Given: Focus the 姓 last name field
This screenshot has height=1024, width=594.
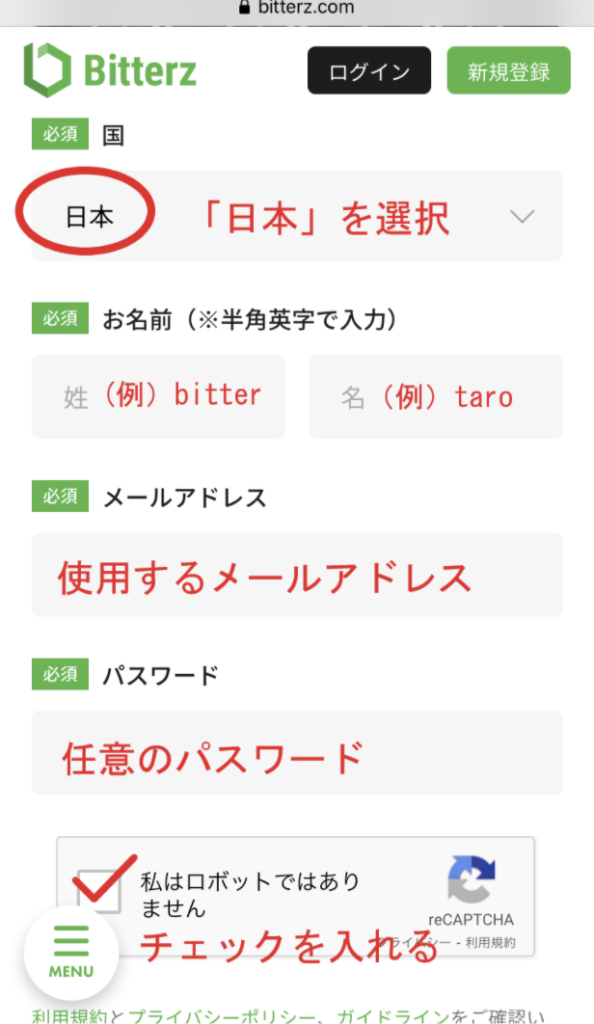Looking at the screenshot, I should [x=159, y=396].
